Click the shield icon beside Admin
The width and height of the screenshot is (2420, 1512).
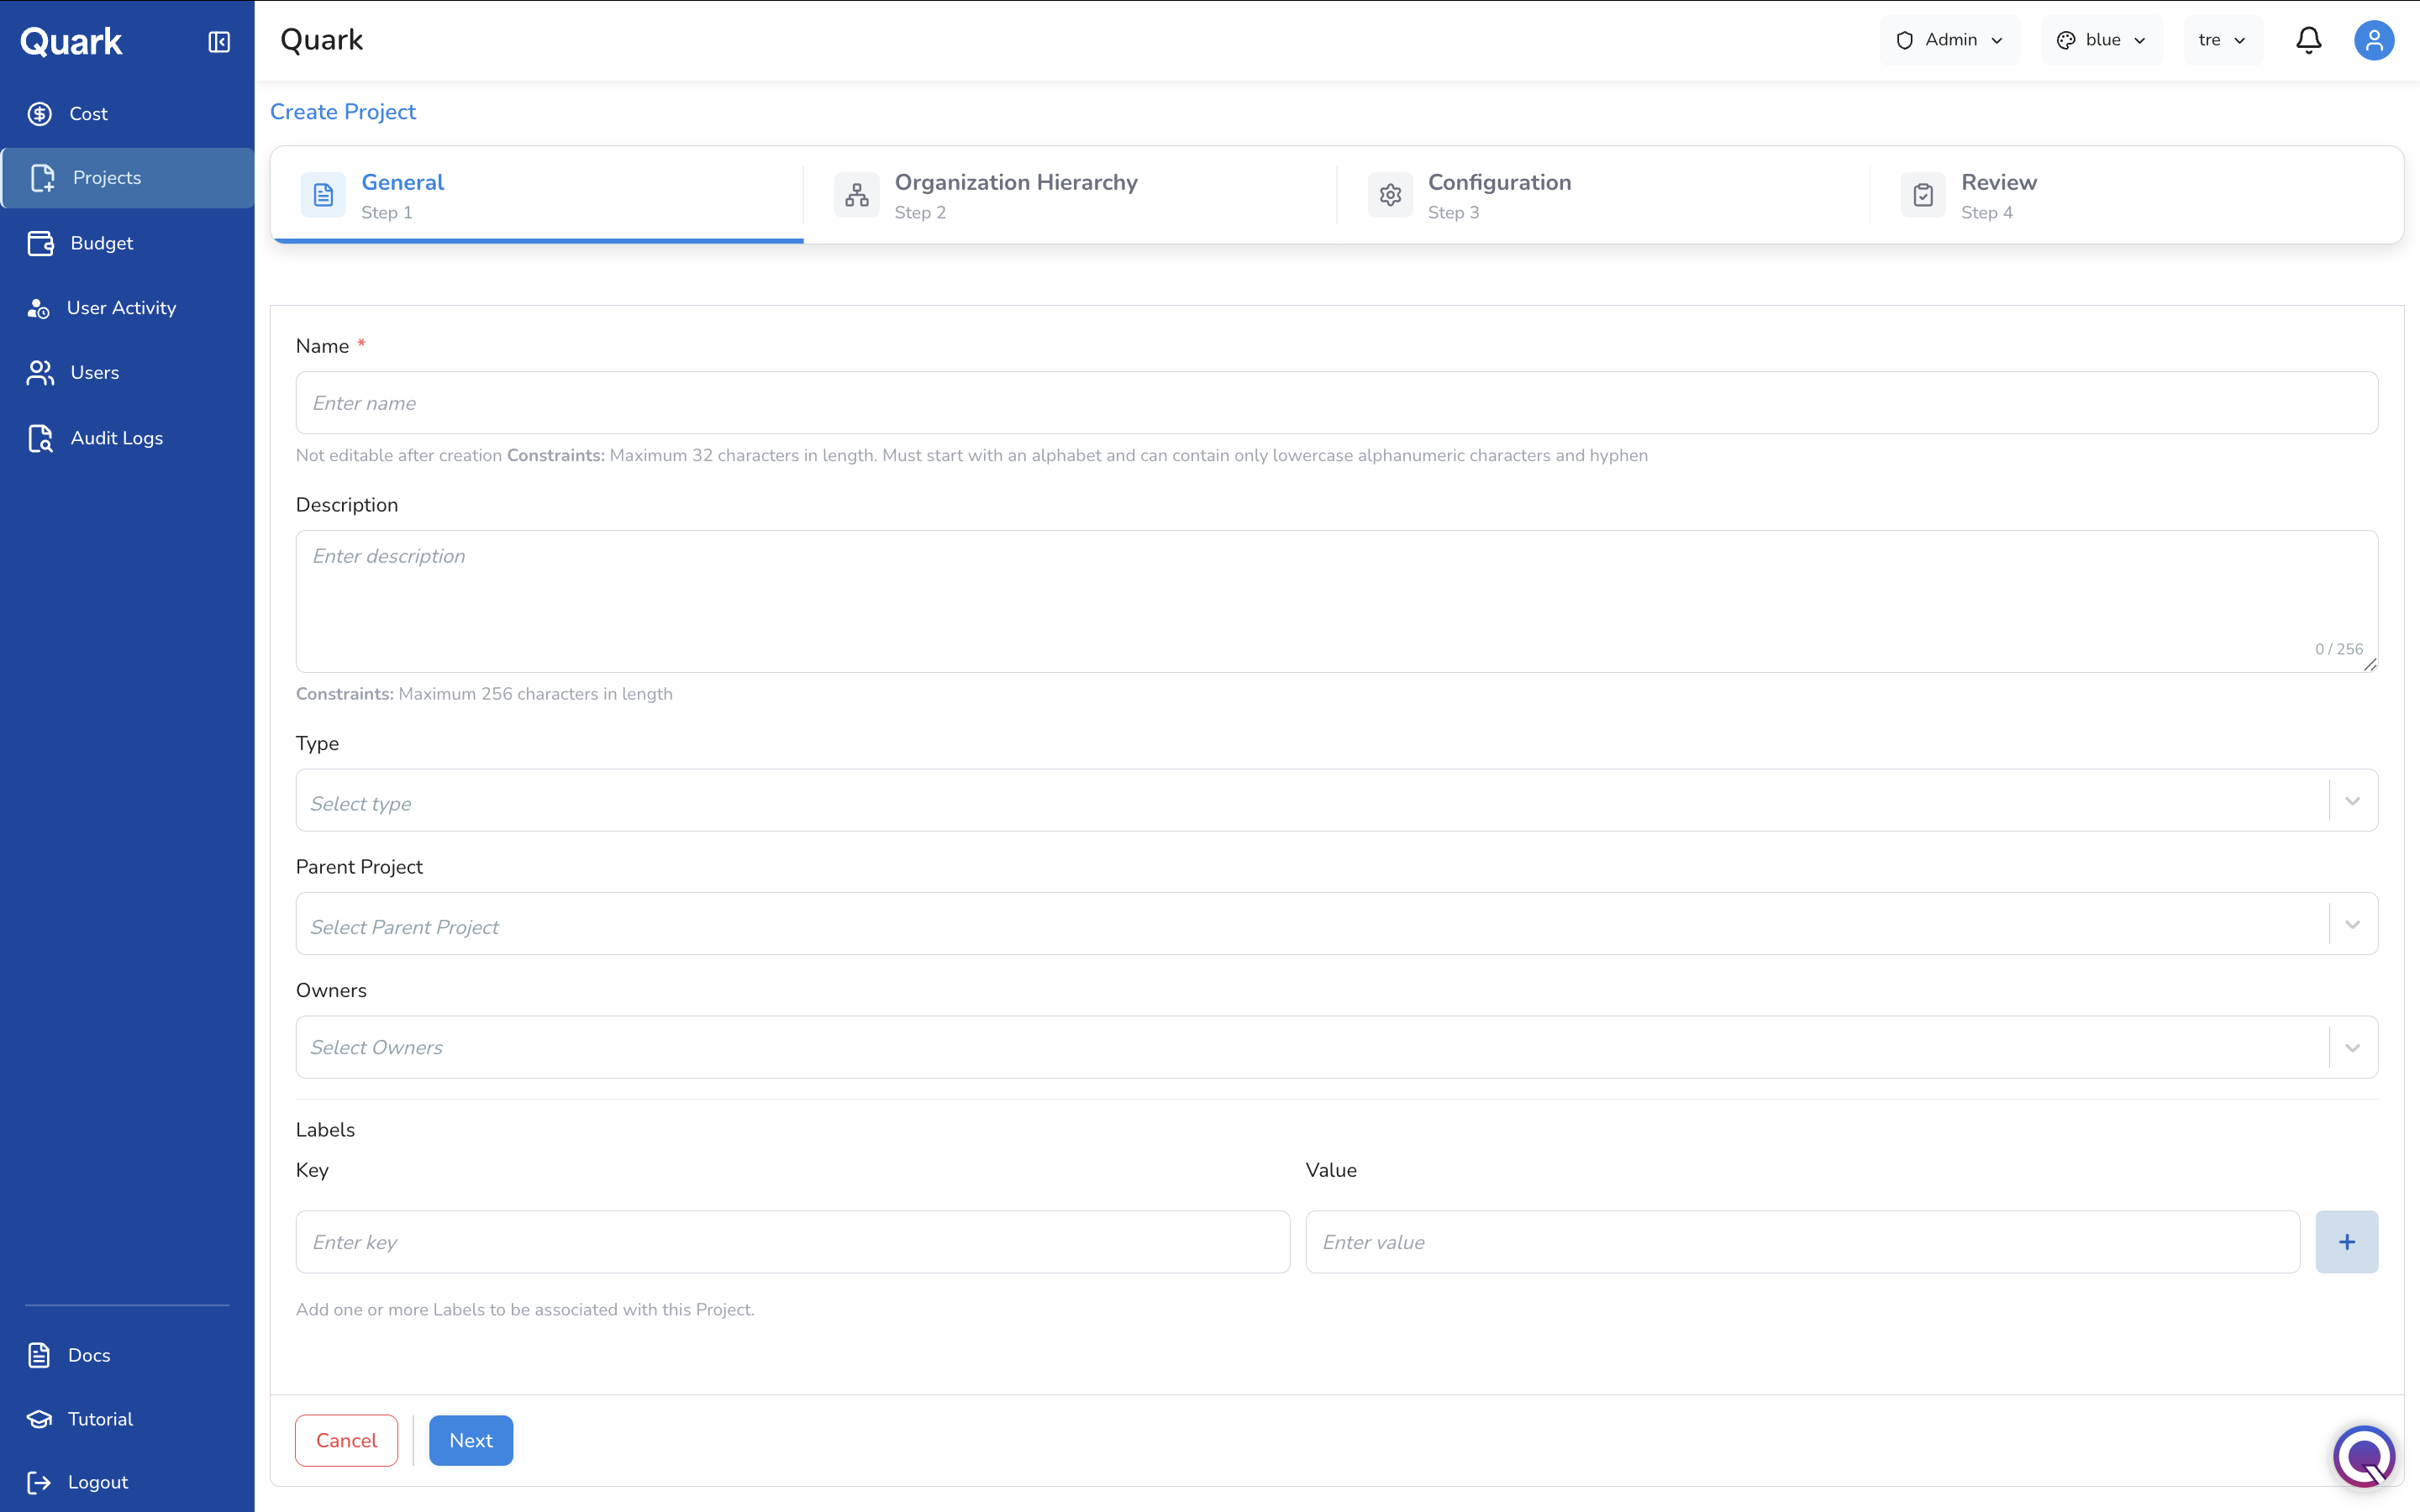(x=1905, y=40)
